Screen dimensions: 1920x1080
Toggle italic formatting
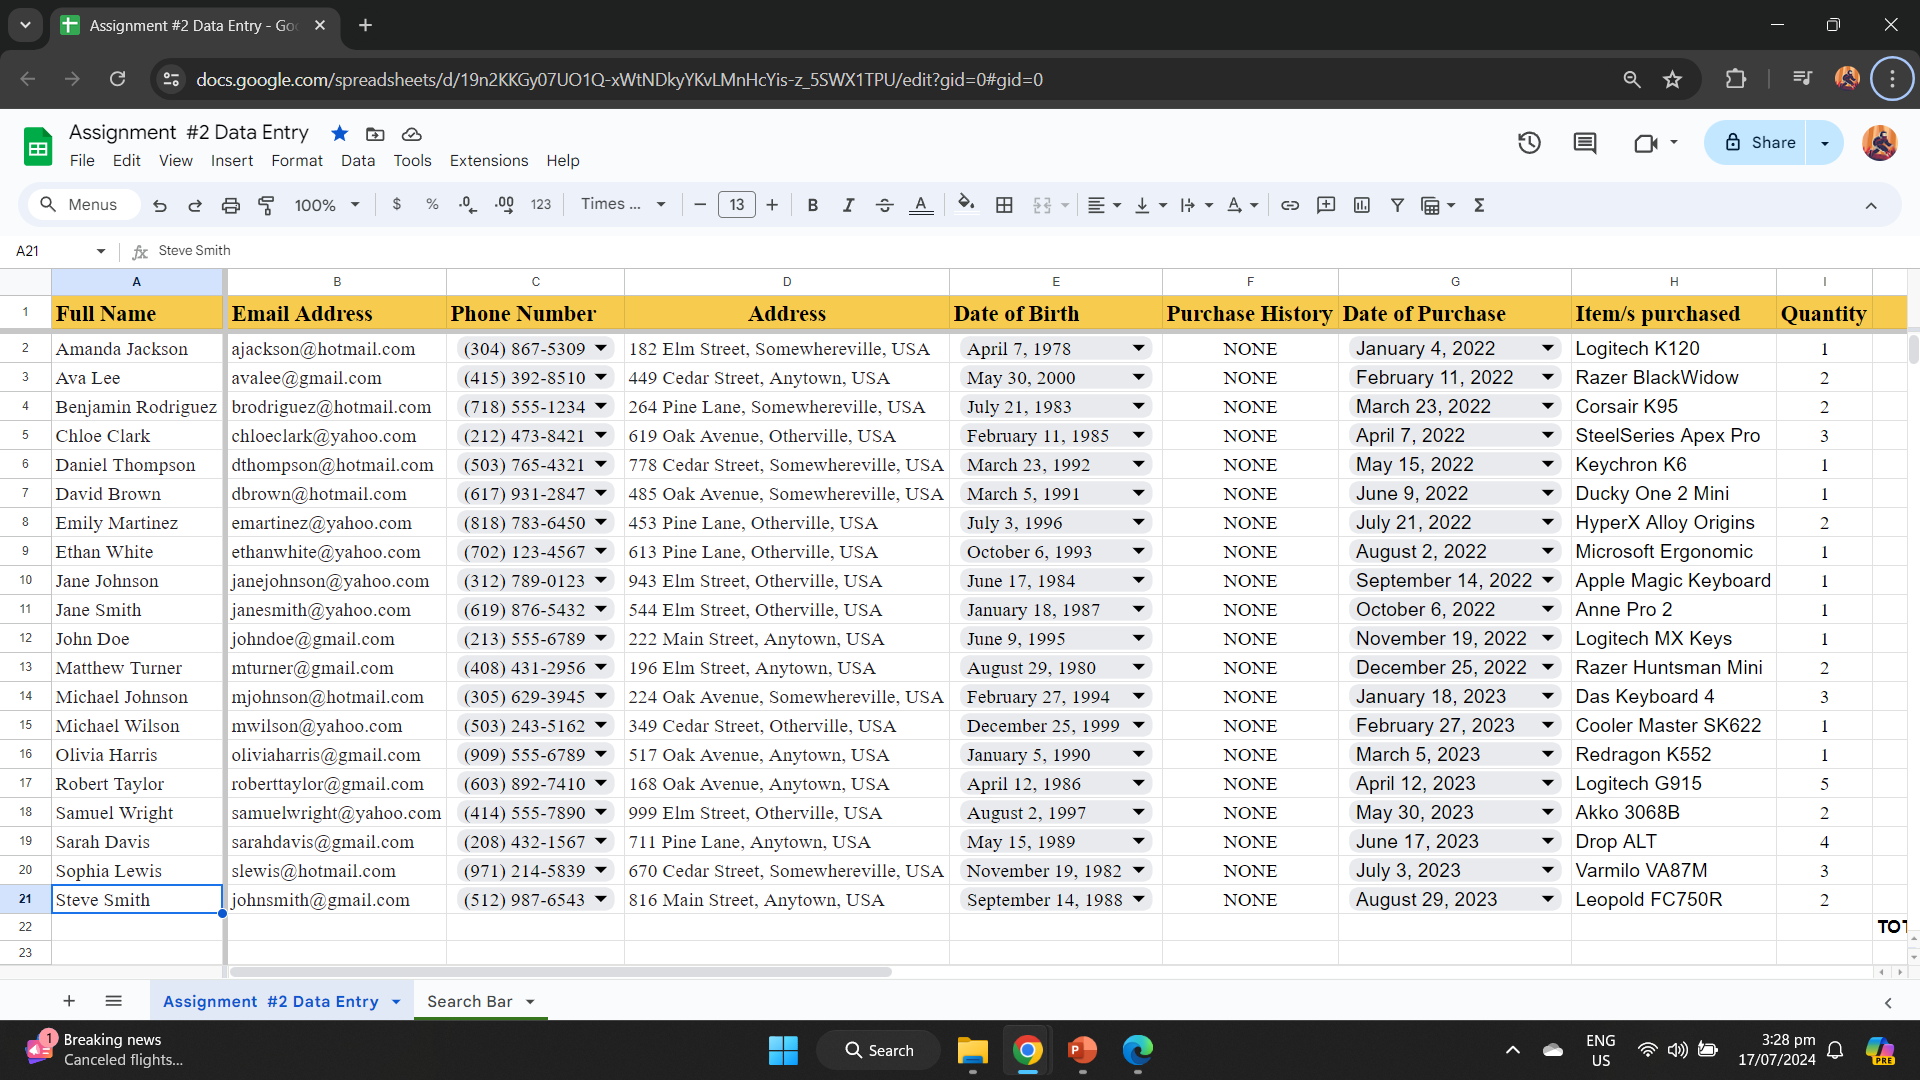coord(848,205)
